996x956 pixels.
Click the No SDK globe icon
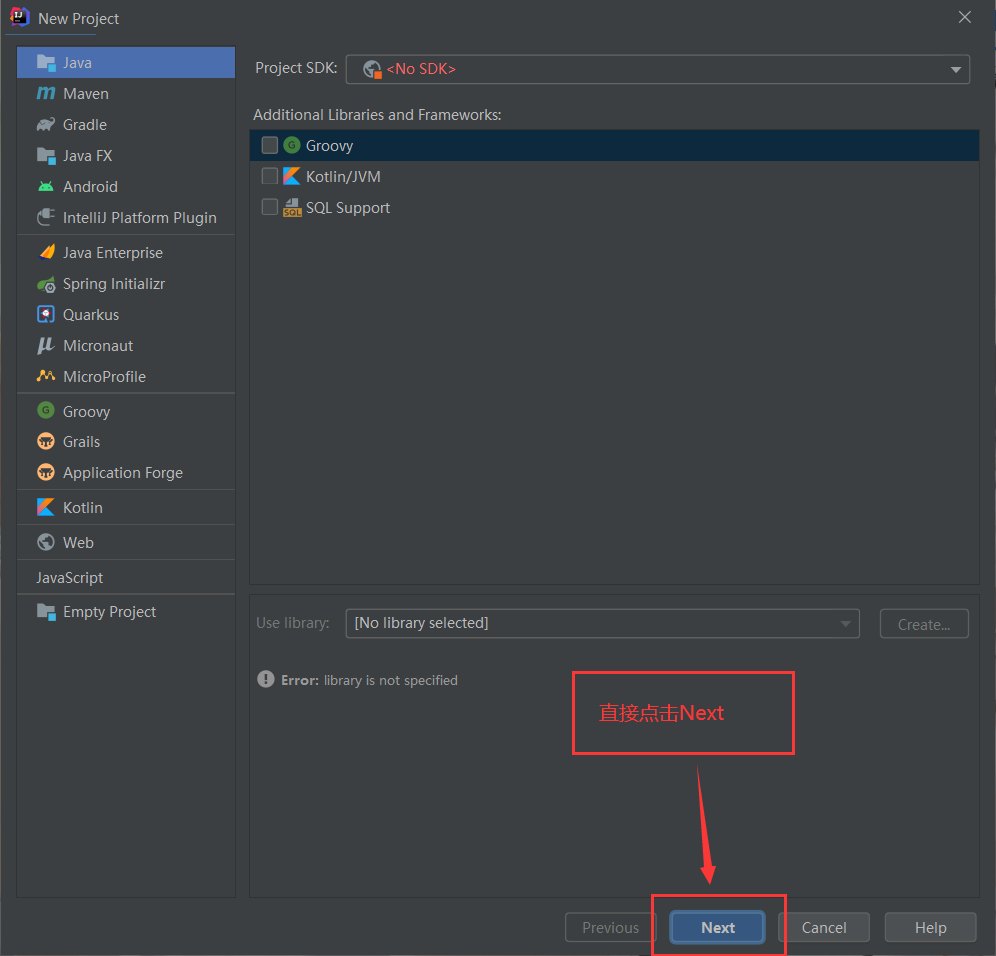372,69
